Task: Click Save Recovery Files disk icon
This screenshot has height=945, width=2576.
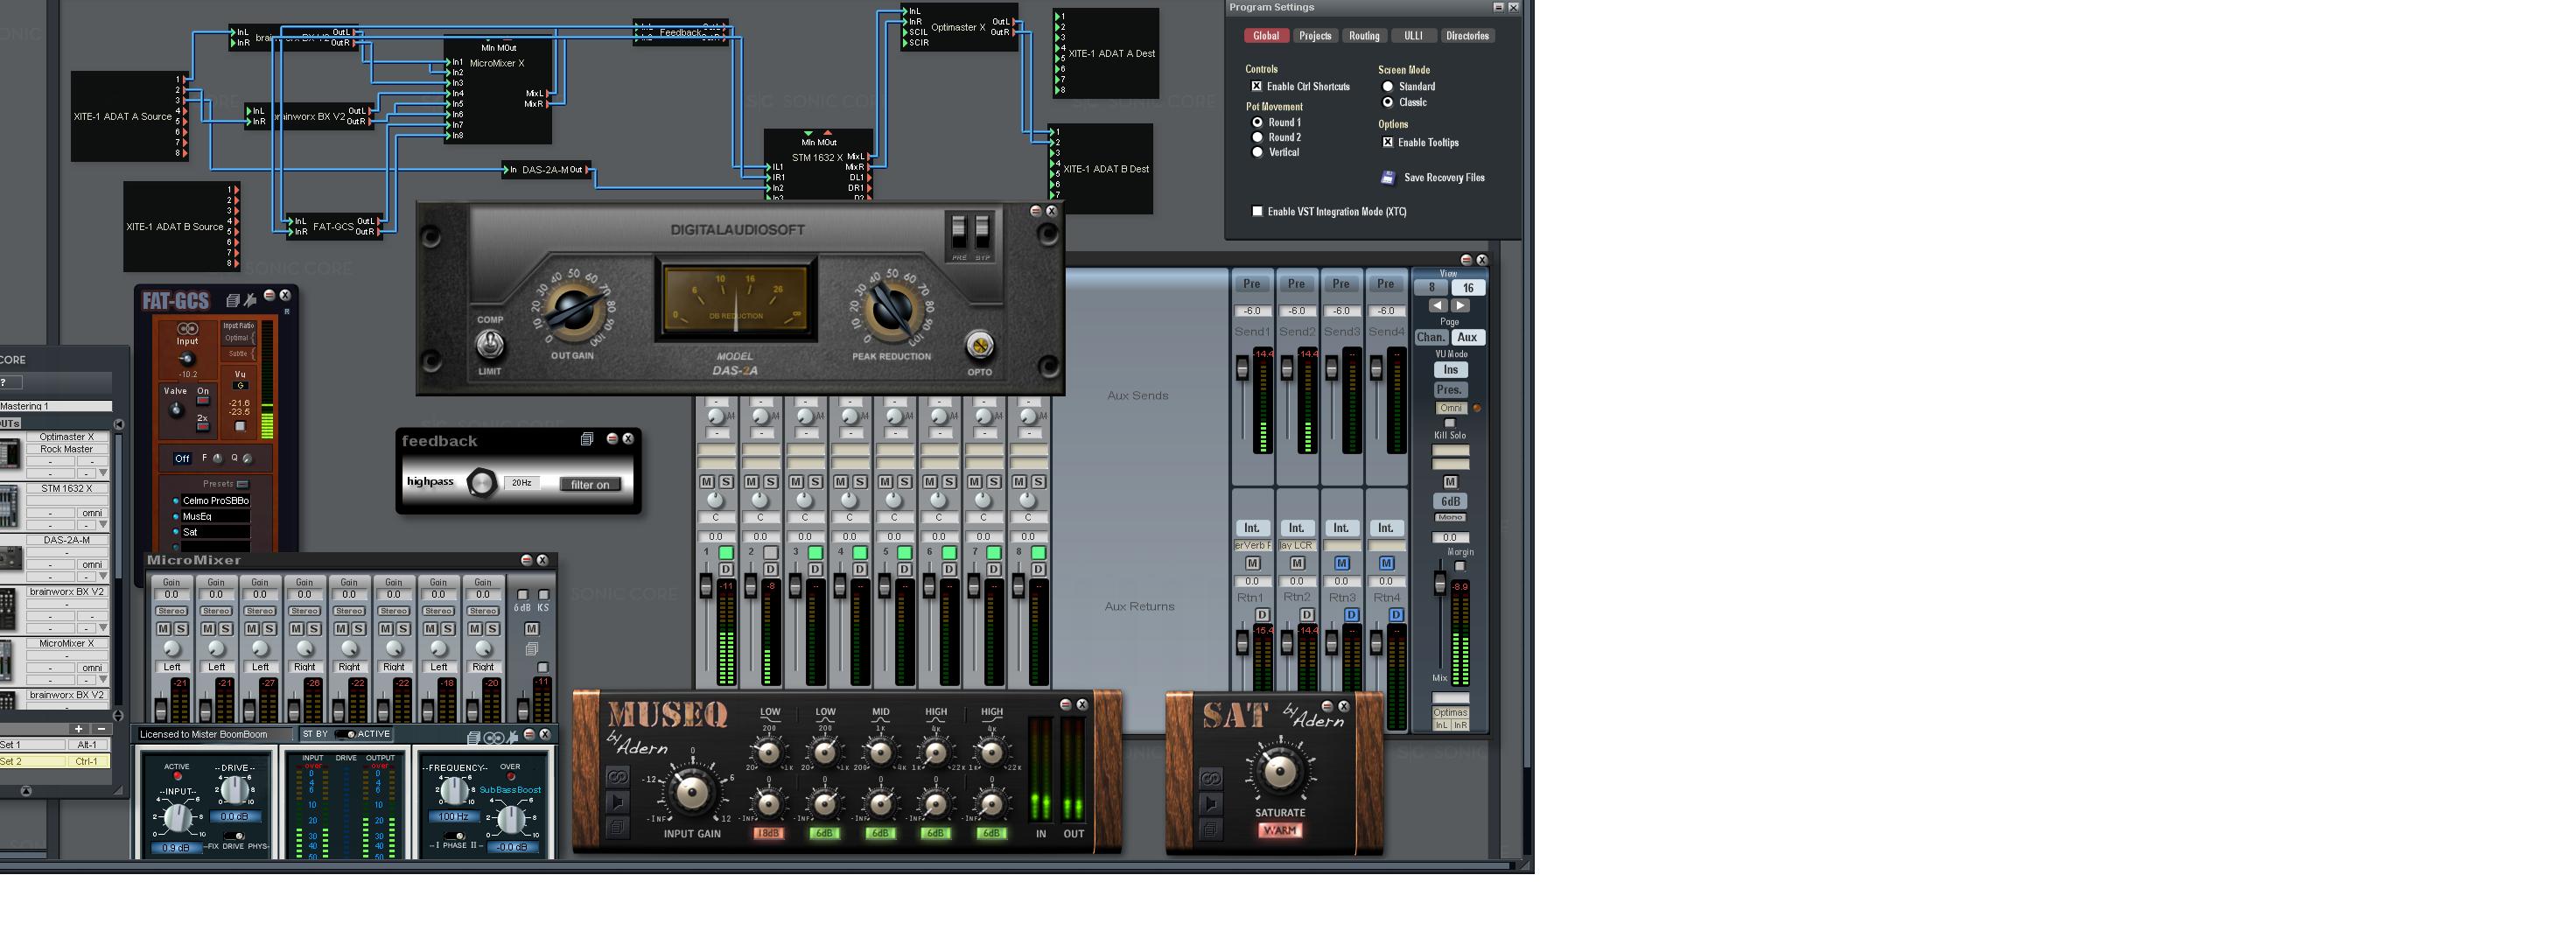Action: pos(1388,178)
